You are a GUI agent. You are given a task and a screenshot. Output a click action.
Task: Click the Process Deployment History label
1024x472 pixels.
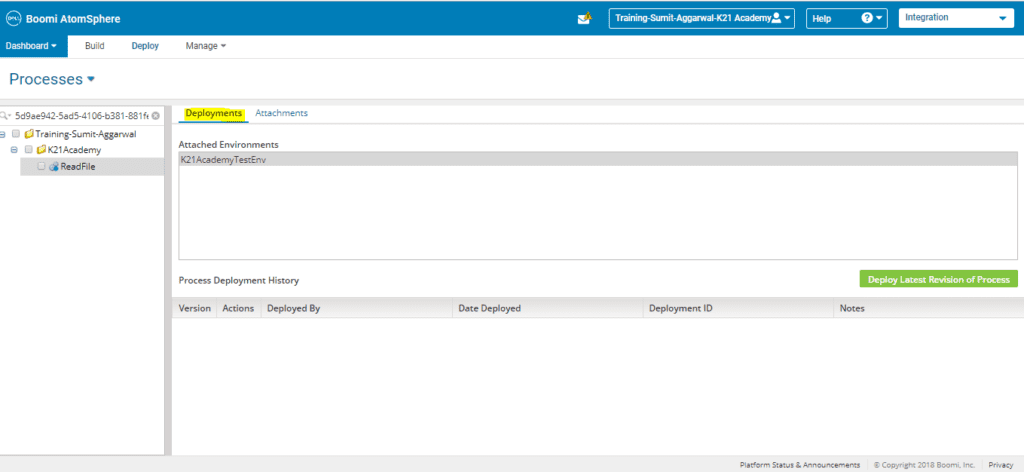(x=238, y=281)
